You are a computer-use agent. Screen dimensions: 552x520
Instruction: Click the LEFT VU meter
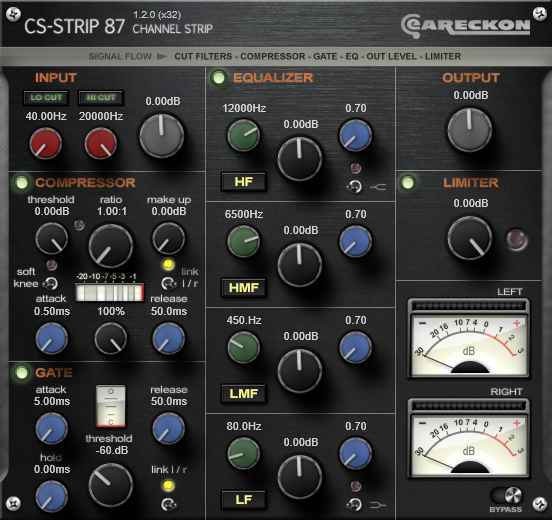[x=469, y=338]
